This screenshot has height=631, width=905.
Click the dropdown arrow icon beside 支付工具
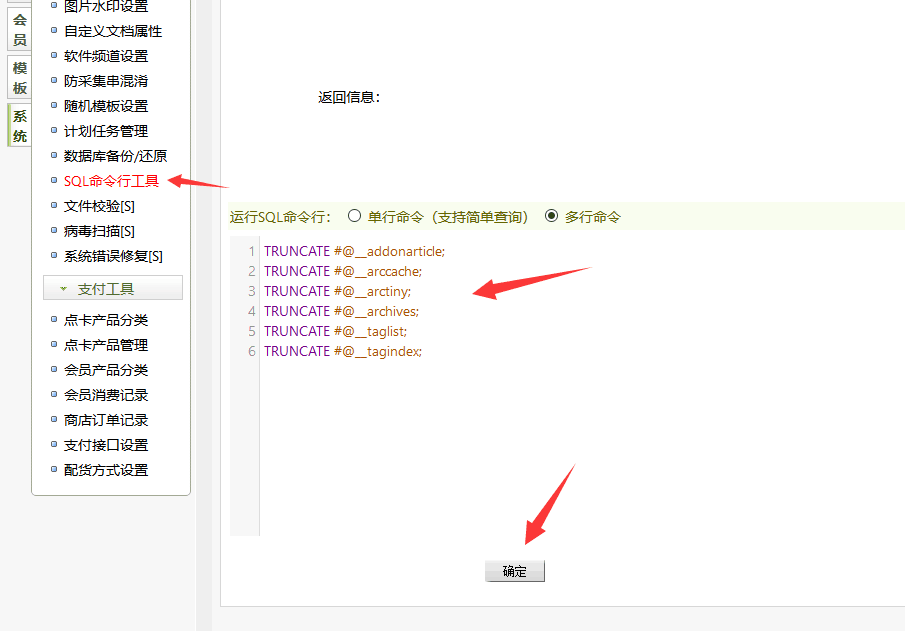click(x=64, y=289)
